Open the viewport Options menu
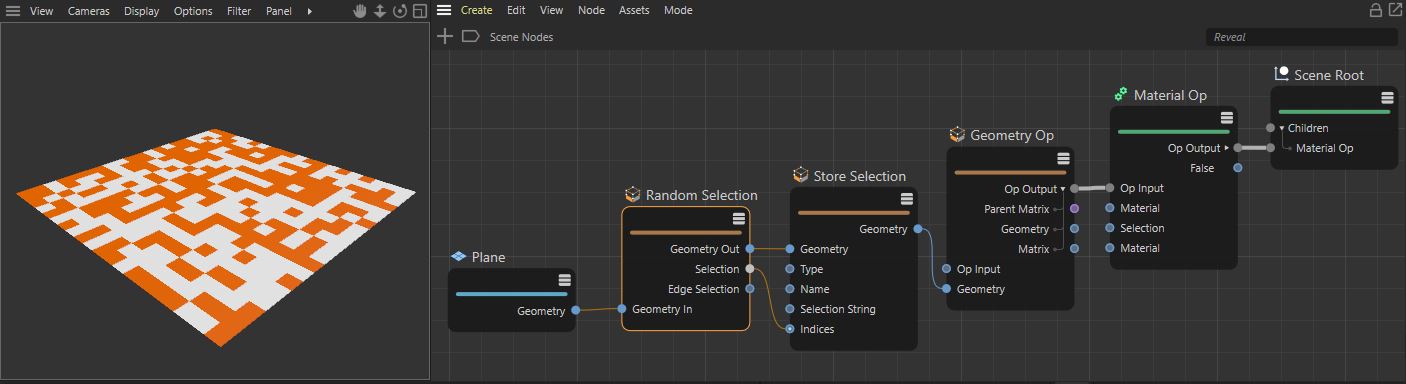Viewport: 1406px width, 384px height. point(193,11)
